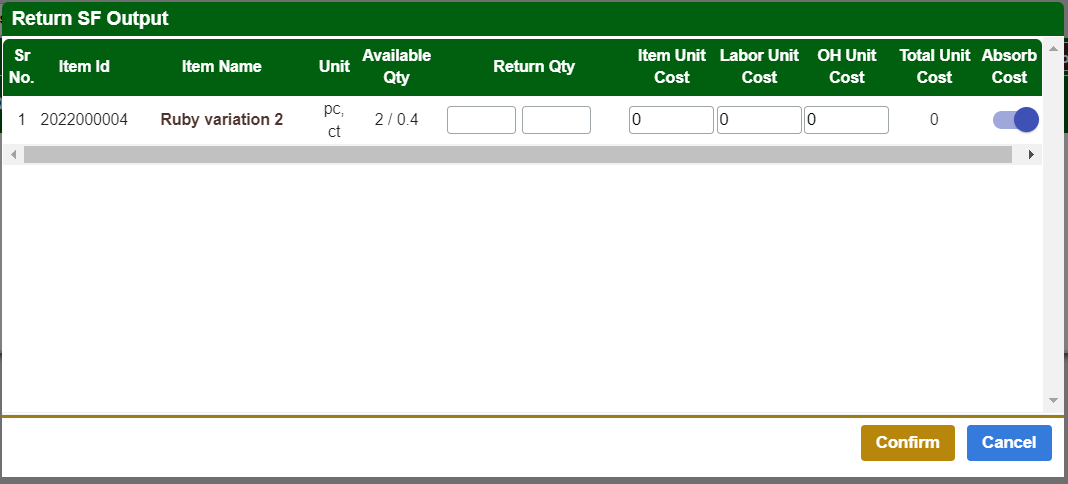Cancel the Return SF Output dialog
This screenshot has height=484, width=1068.
tap(1008, 443)
